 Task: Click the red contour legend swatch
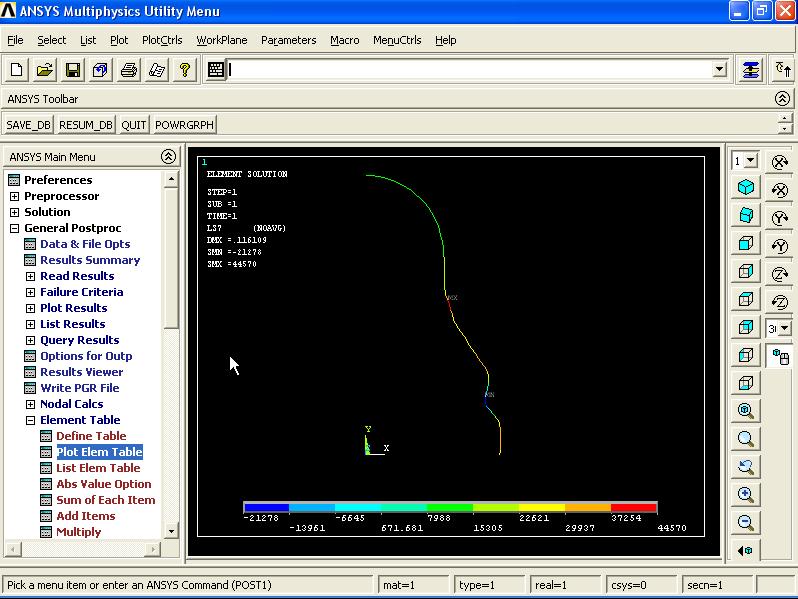pos(633,508)
